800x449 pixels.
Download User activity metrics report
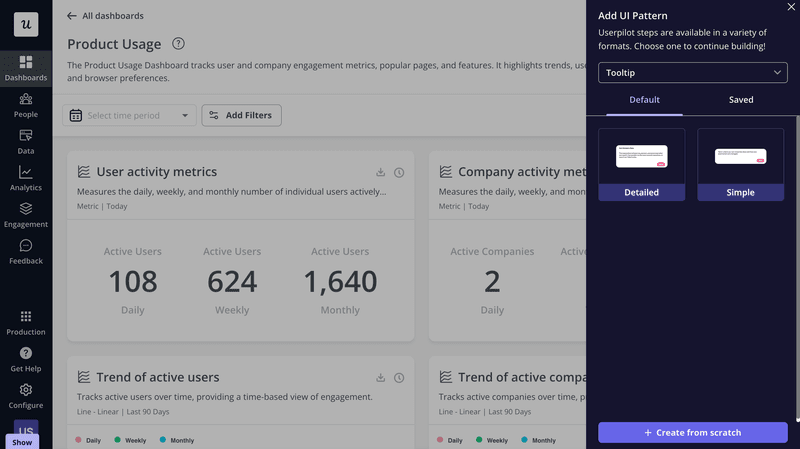pyautogui.click(x=381, y=172)
